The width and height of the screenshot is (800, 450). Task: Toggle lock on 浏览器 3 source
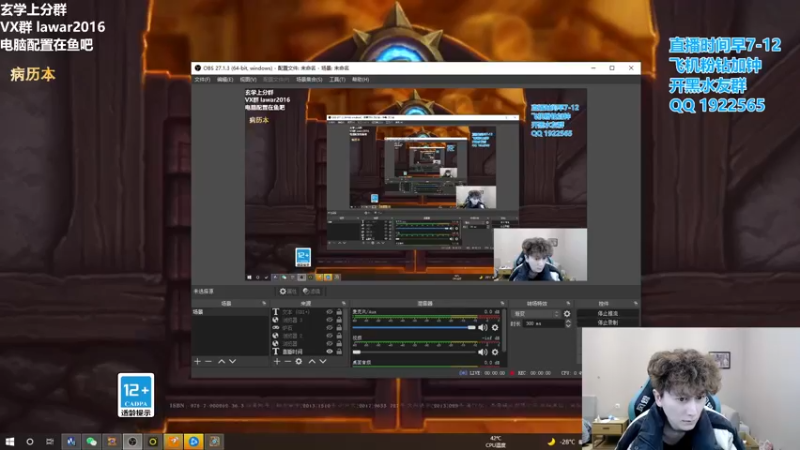(339, 320)
